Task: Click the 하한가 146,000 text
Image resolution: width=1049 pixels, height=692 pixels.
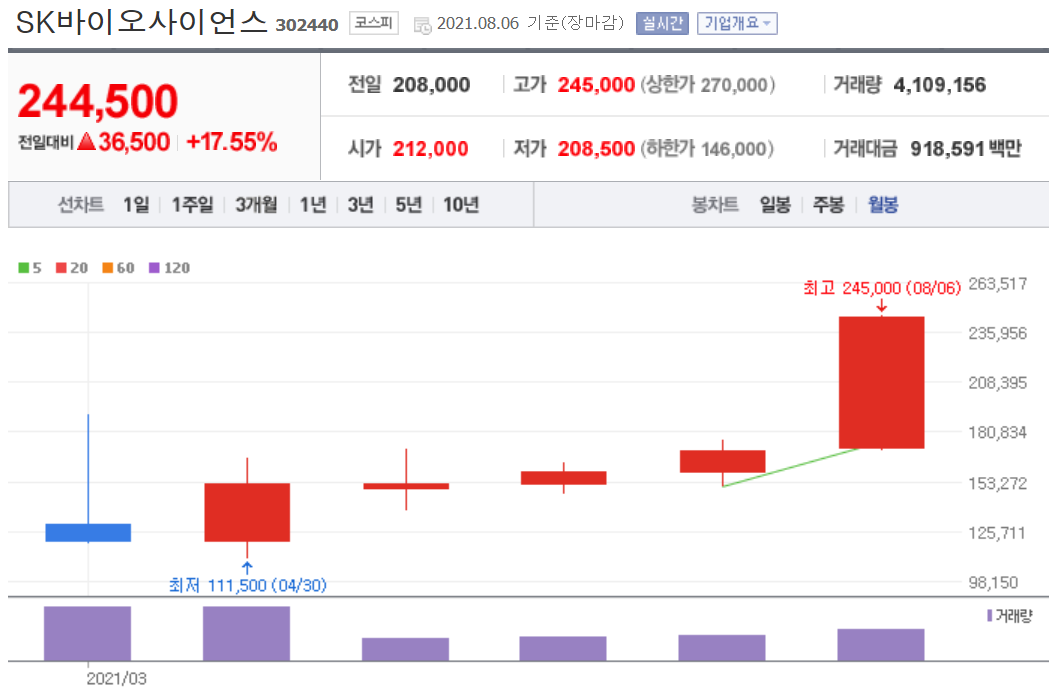Action: [x=707, y=149]
